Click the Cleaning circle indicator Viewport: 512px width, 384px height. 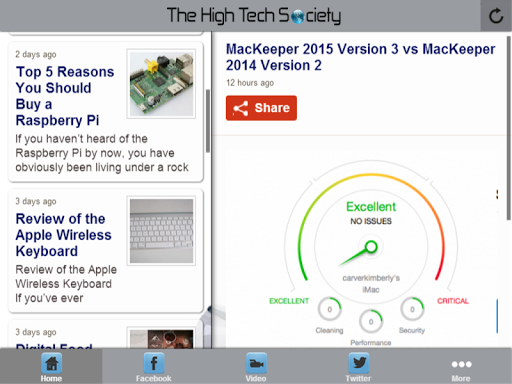pos(329,309)
